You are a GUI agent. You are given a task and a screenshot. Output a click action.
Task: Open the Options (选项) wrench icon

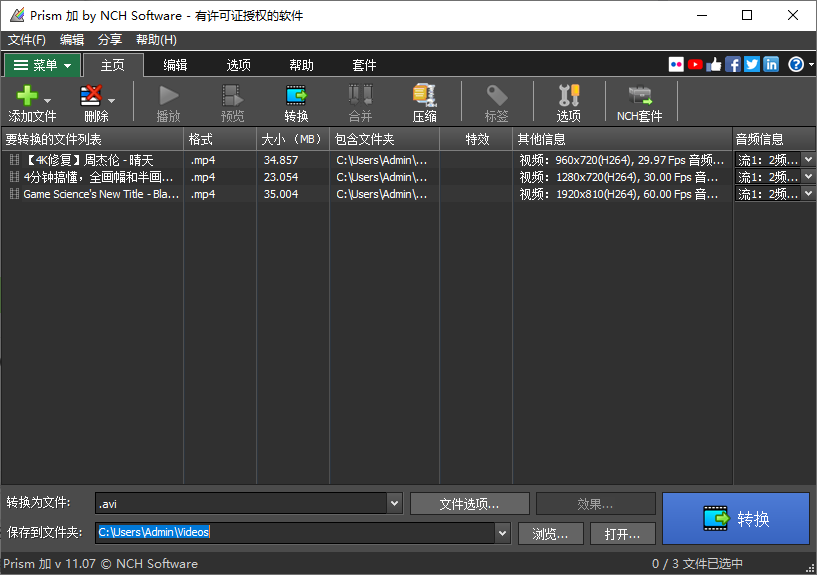(x=568, y=97)
